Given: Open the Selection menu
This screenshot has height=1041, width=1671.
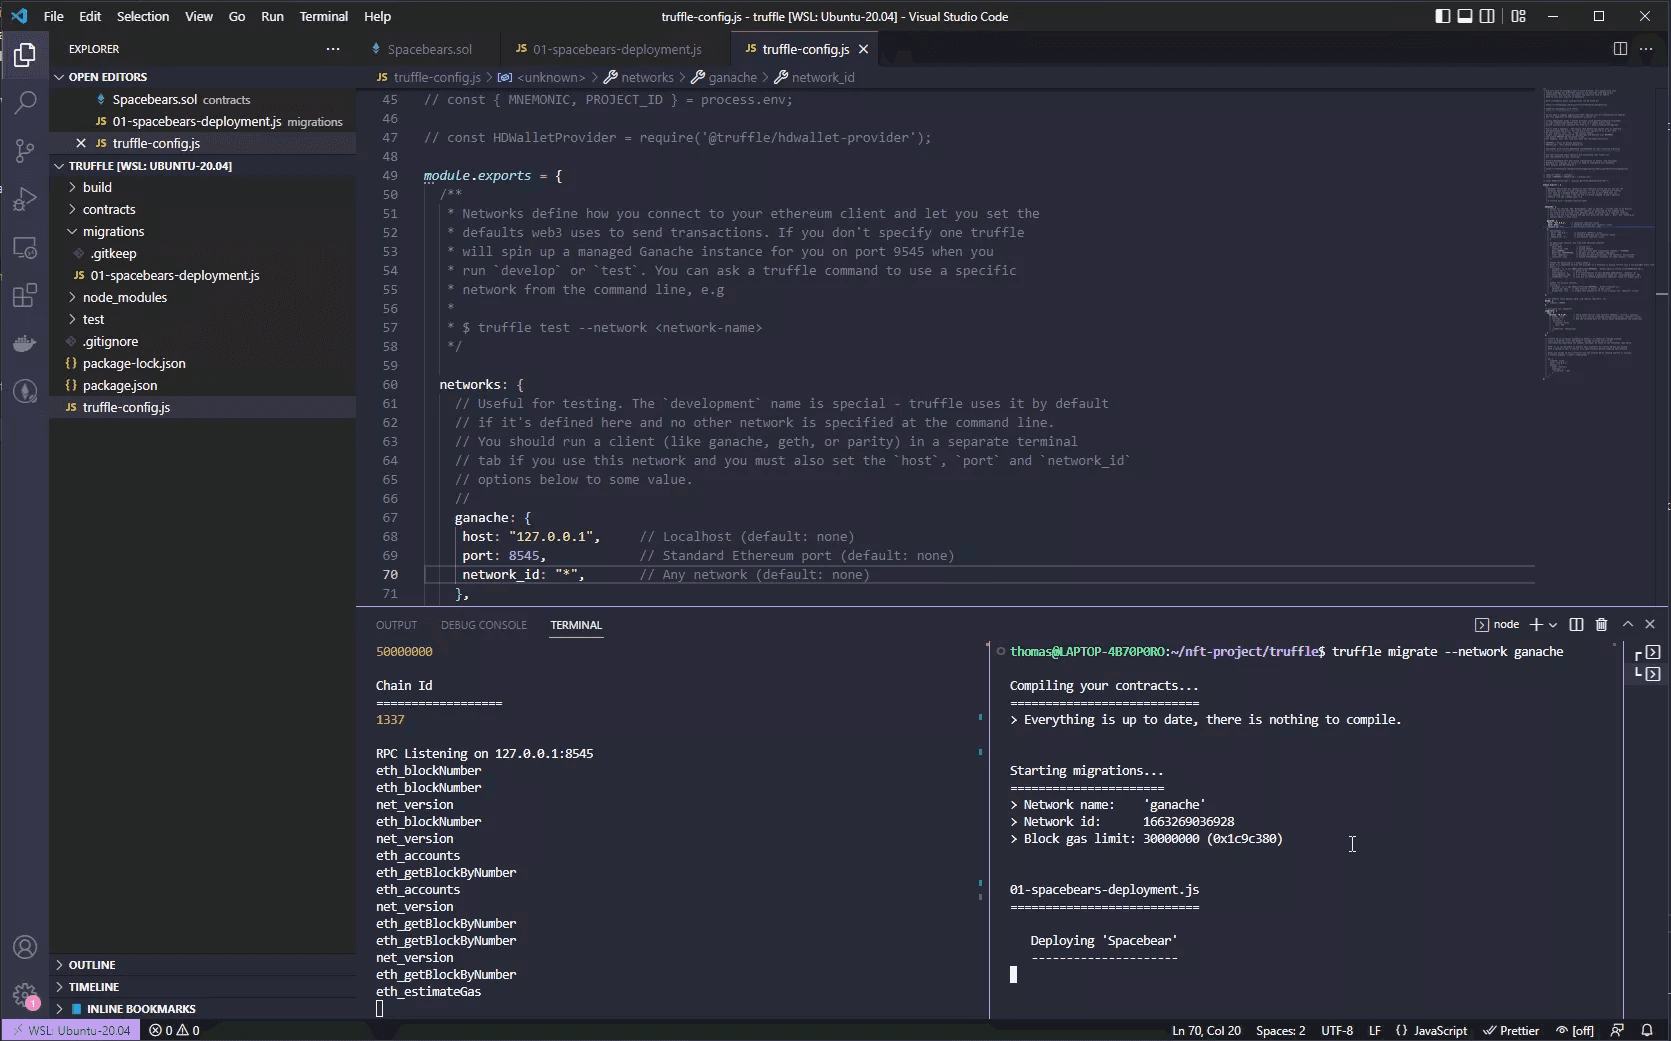Looking at the screenshot, I should 143,16.
